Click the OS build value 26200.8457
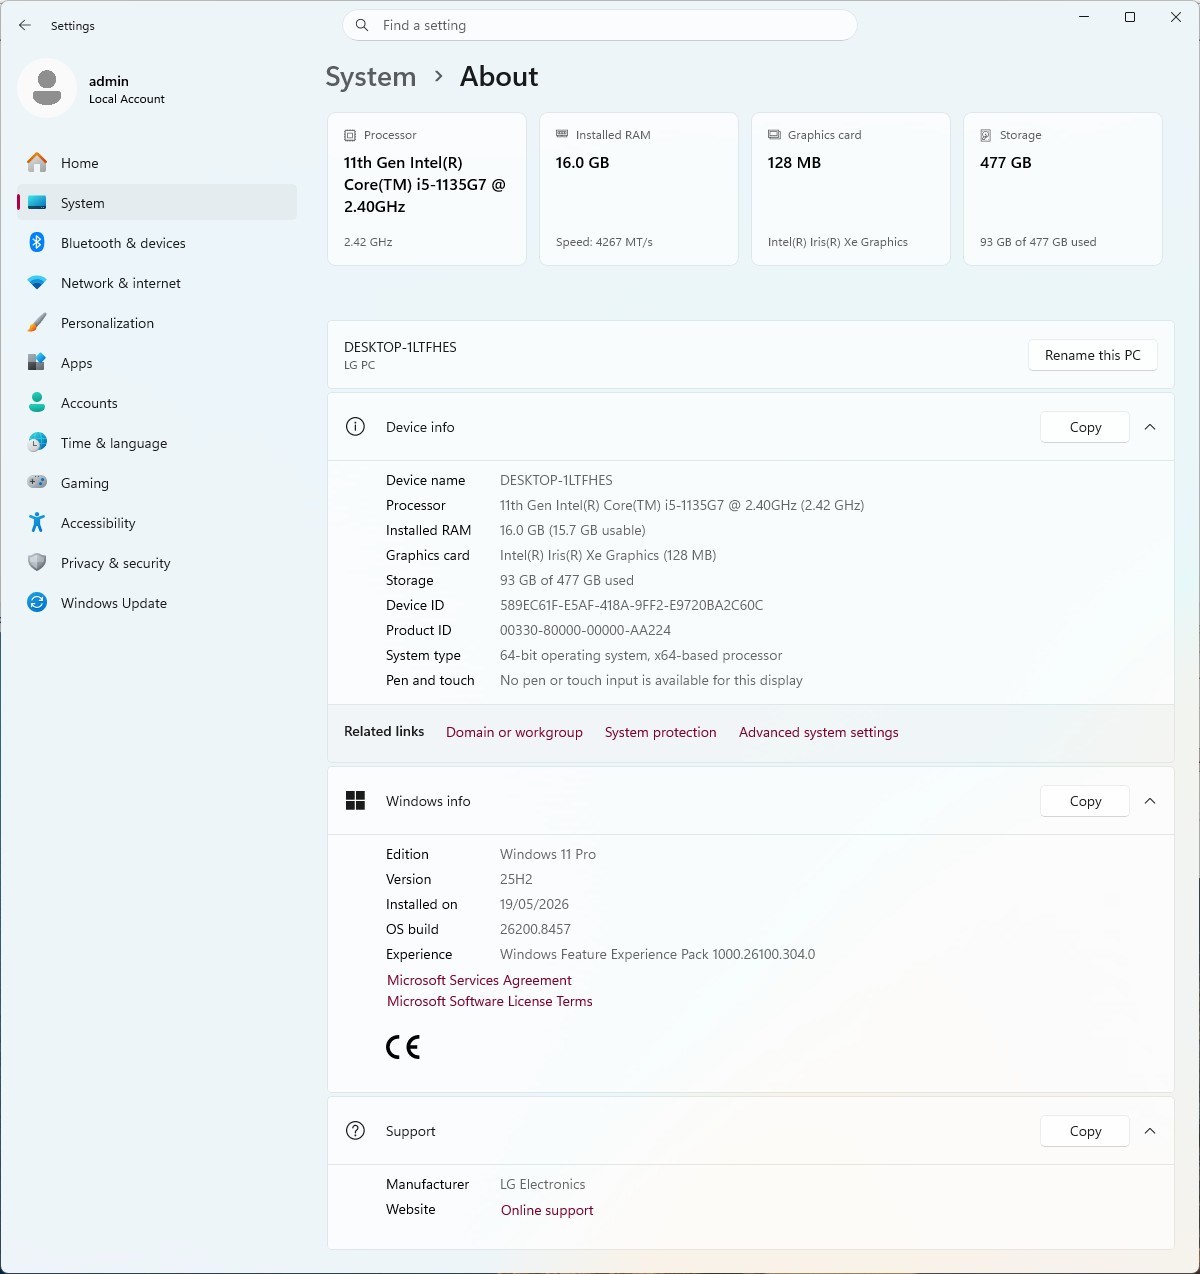Image resolution: width=1200 pixels, height=1274 pixels. [x=535, y=929]
